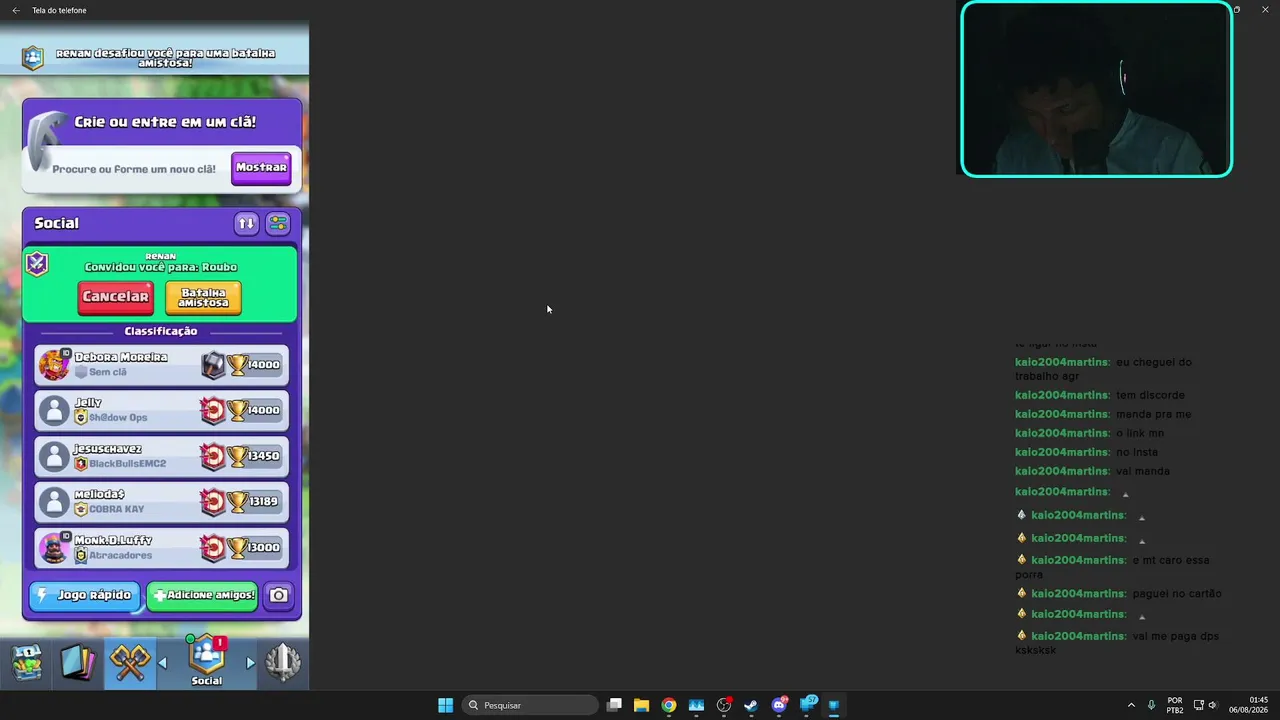Cancel Renan's battle invitation
The image size is (1280, 720).
point(115,297)
